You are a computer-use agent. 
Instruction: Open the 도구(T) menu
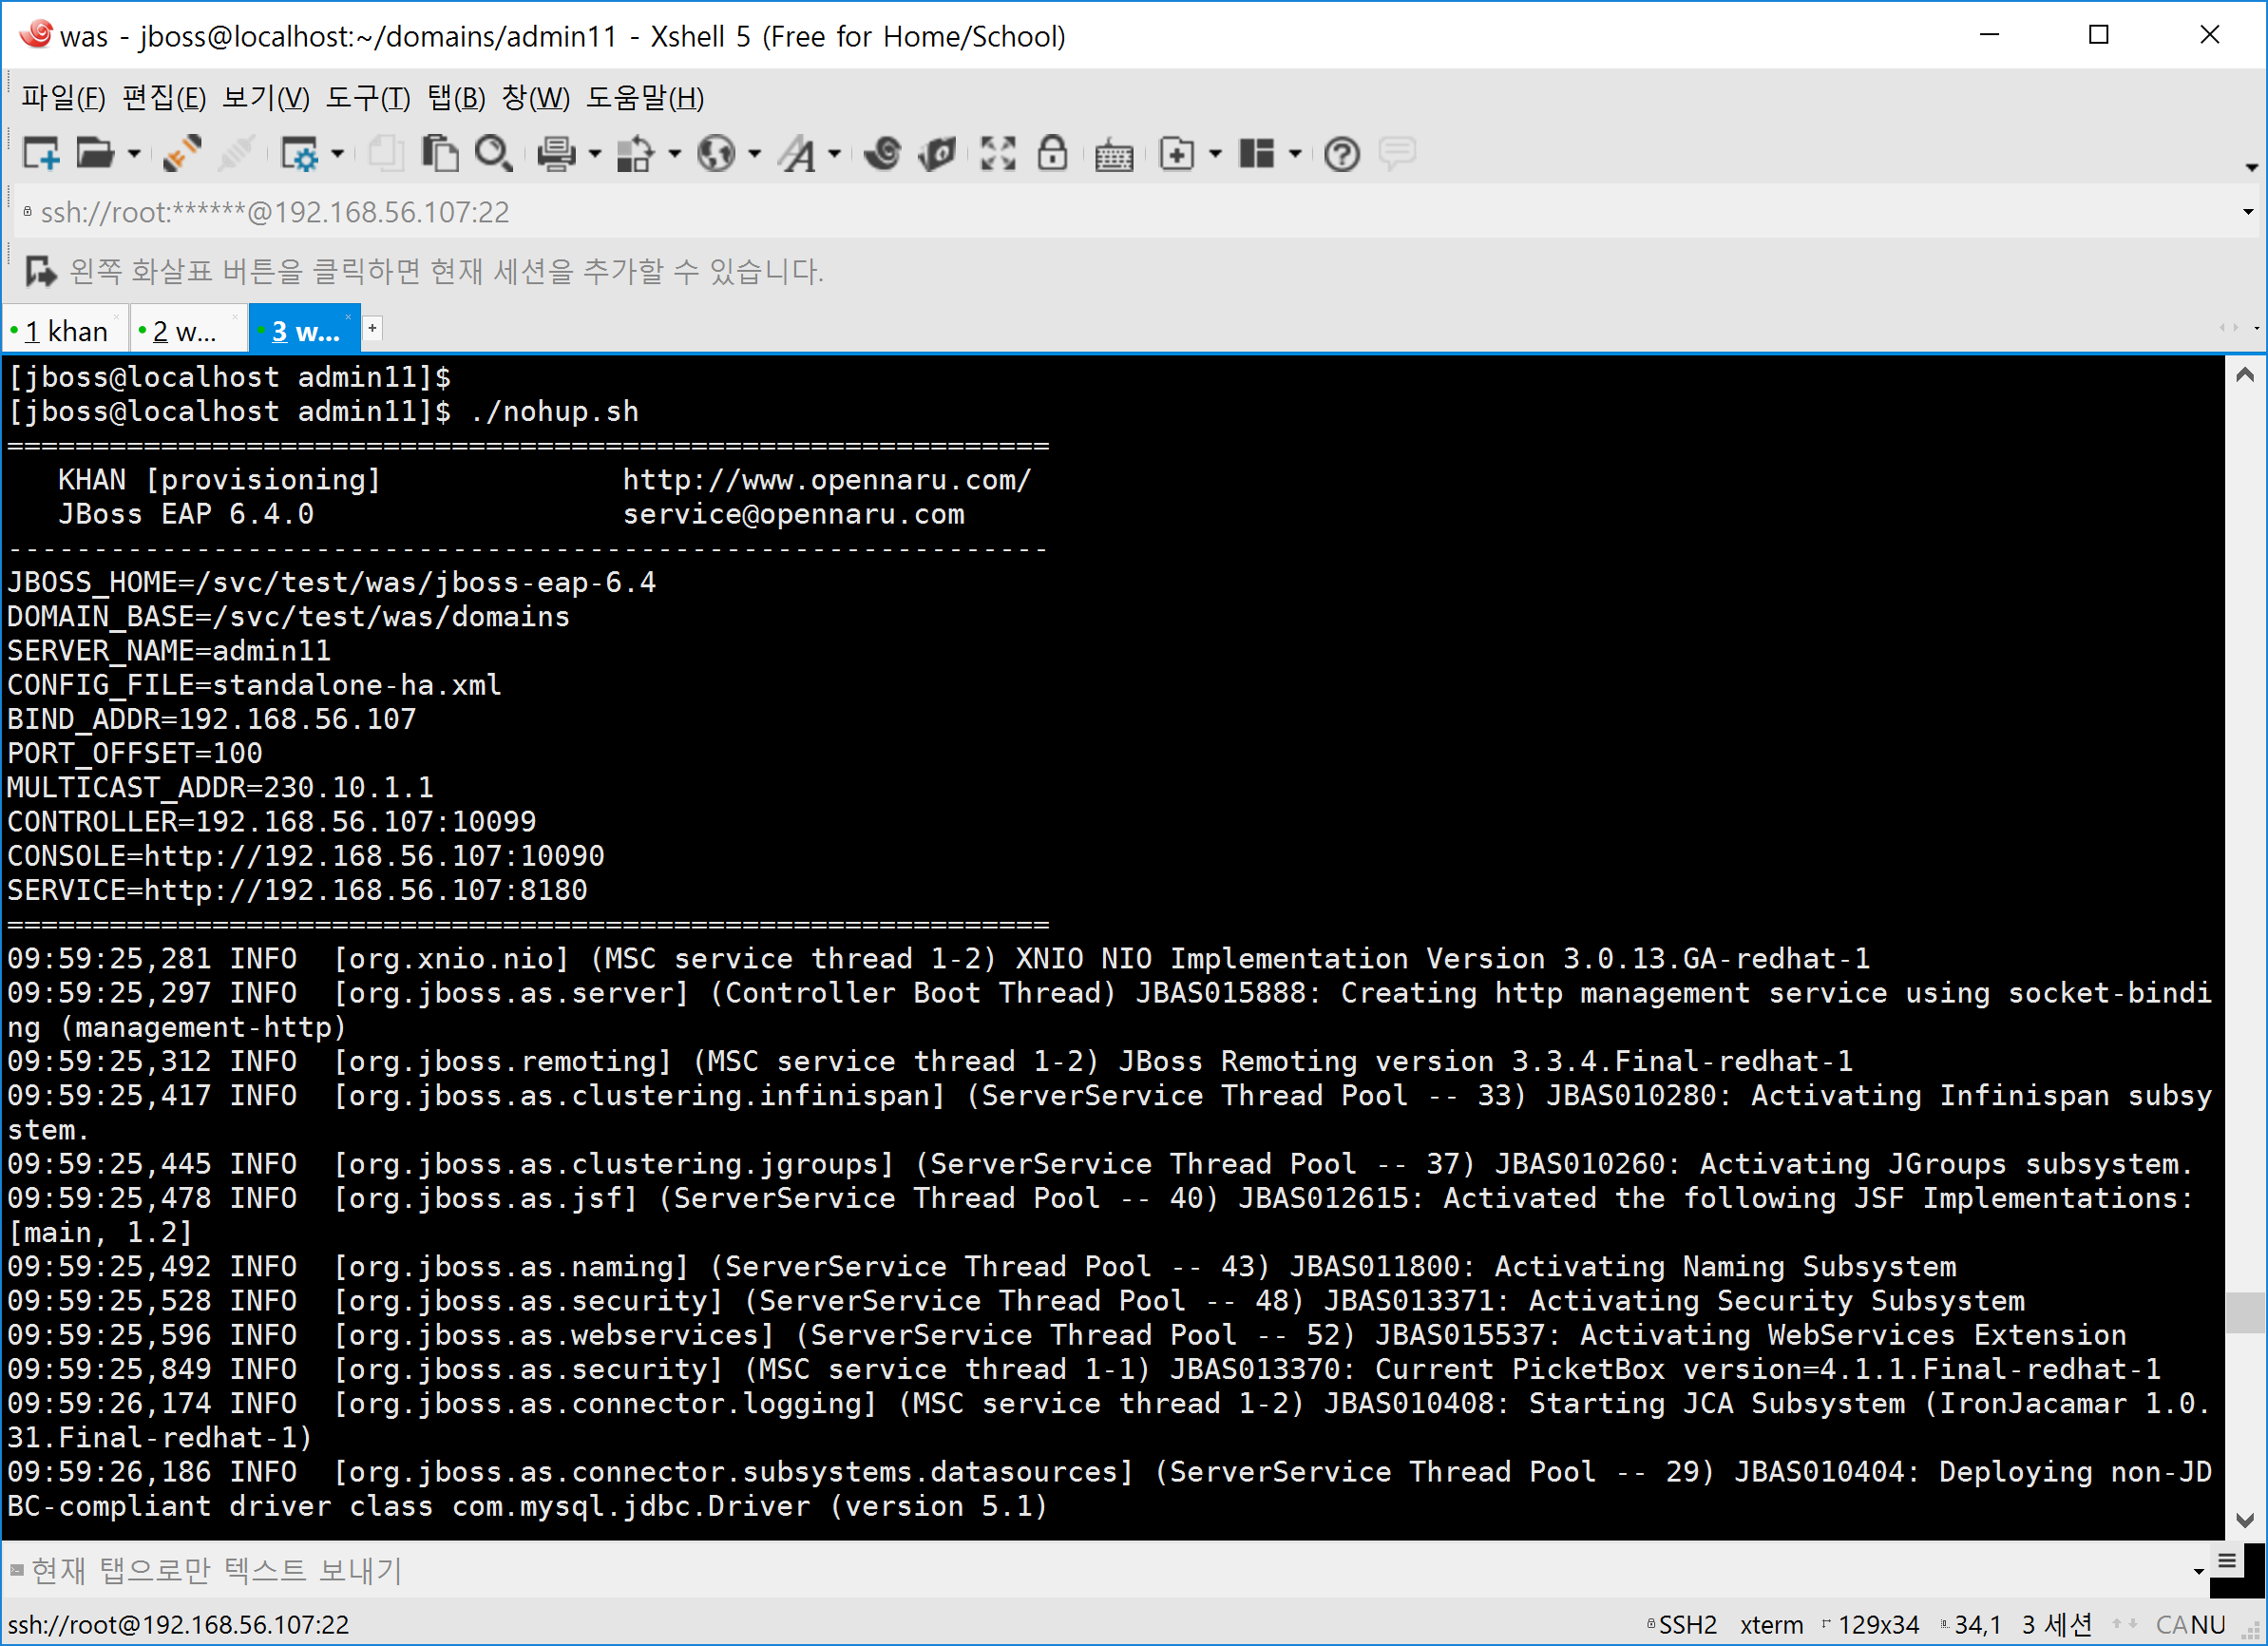click(367, 98)
